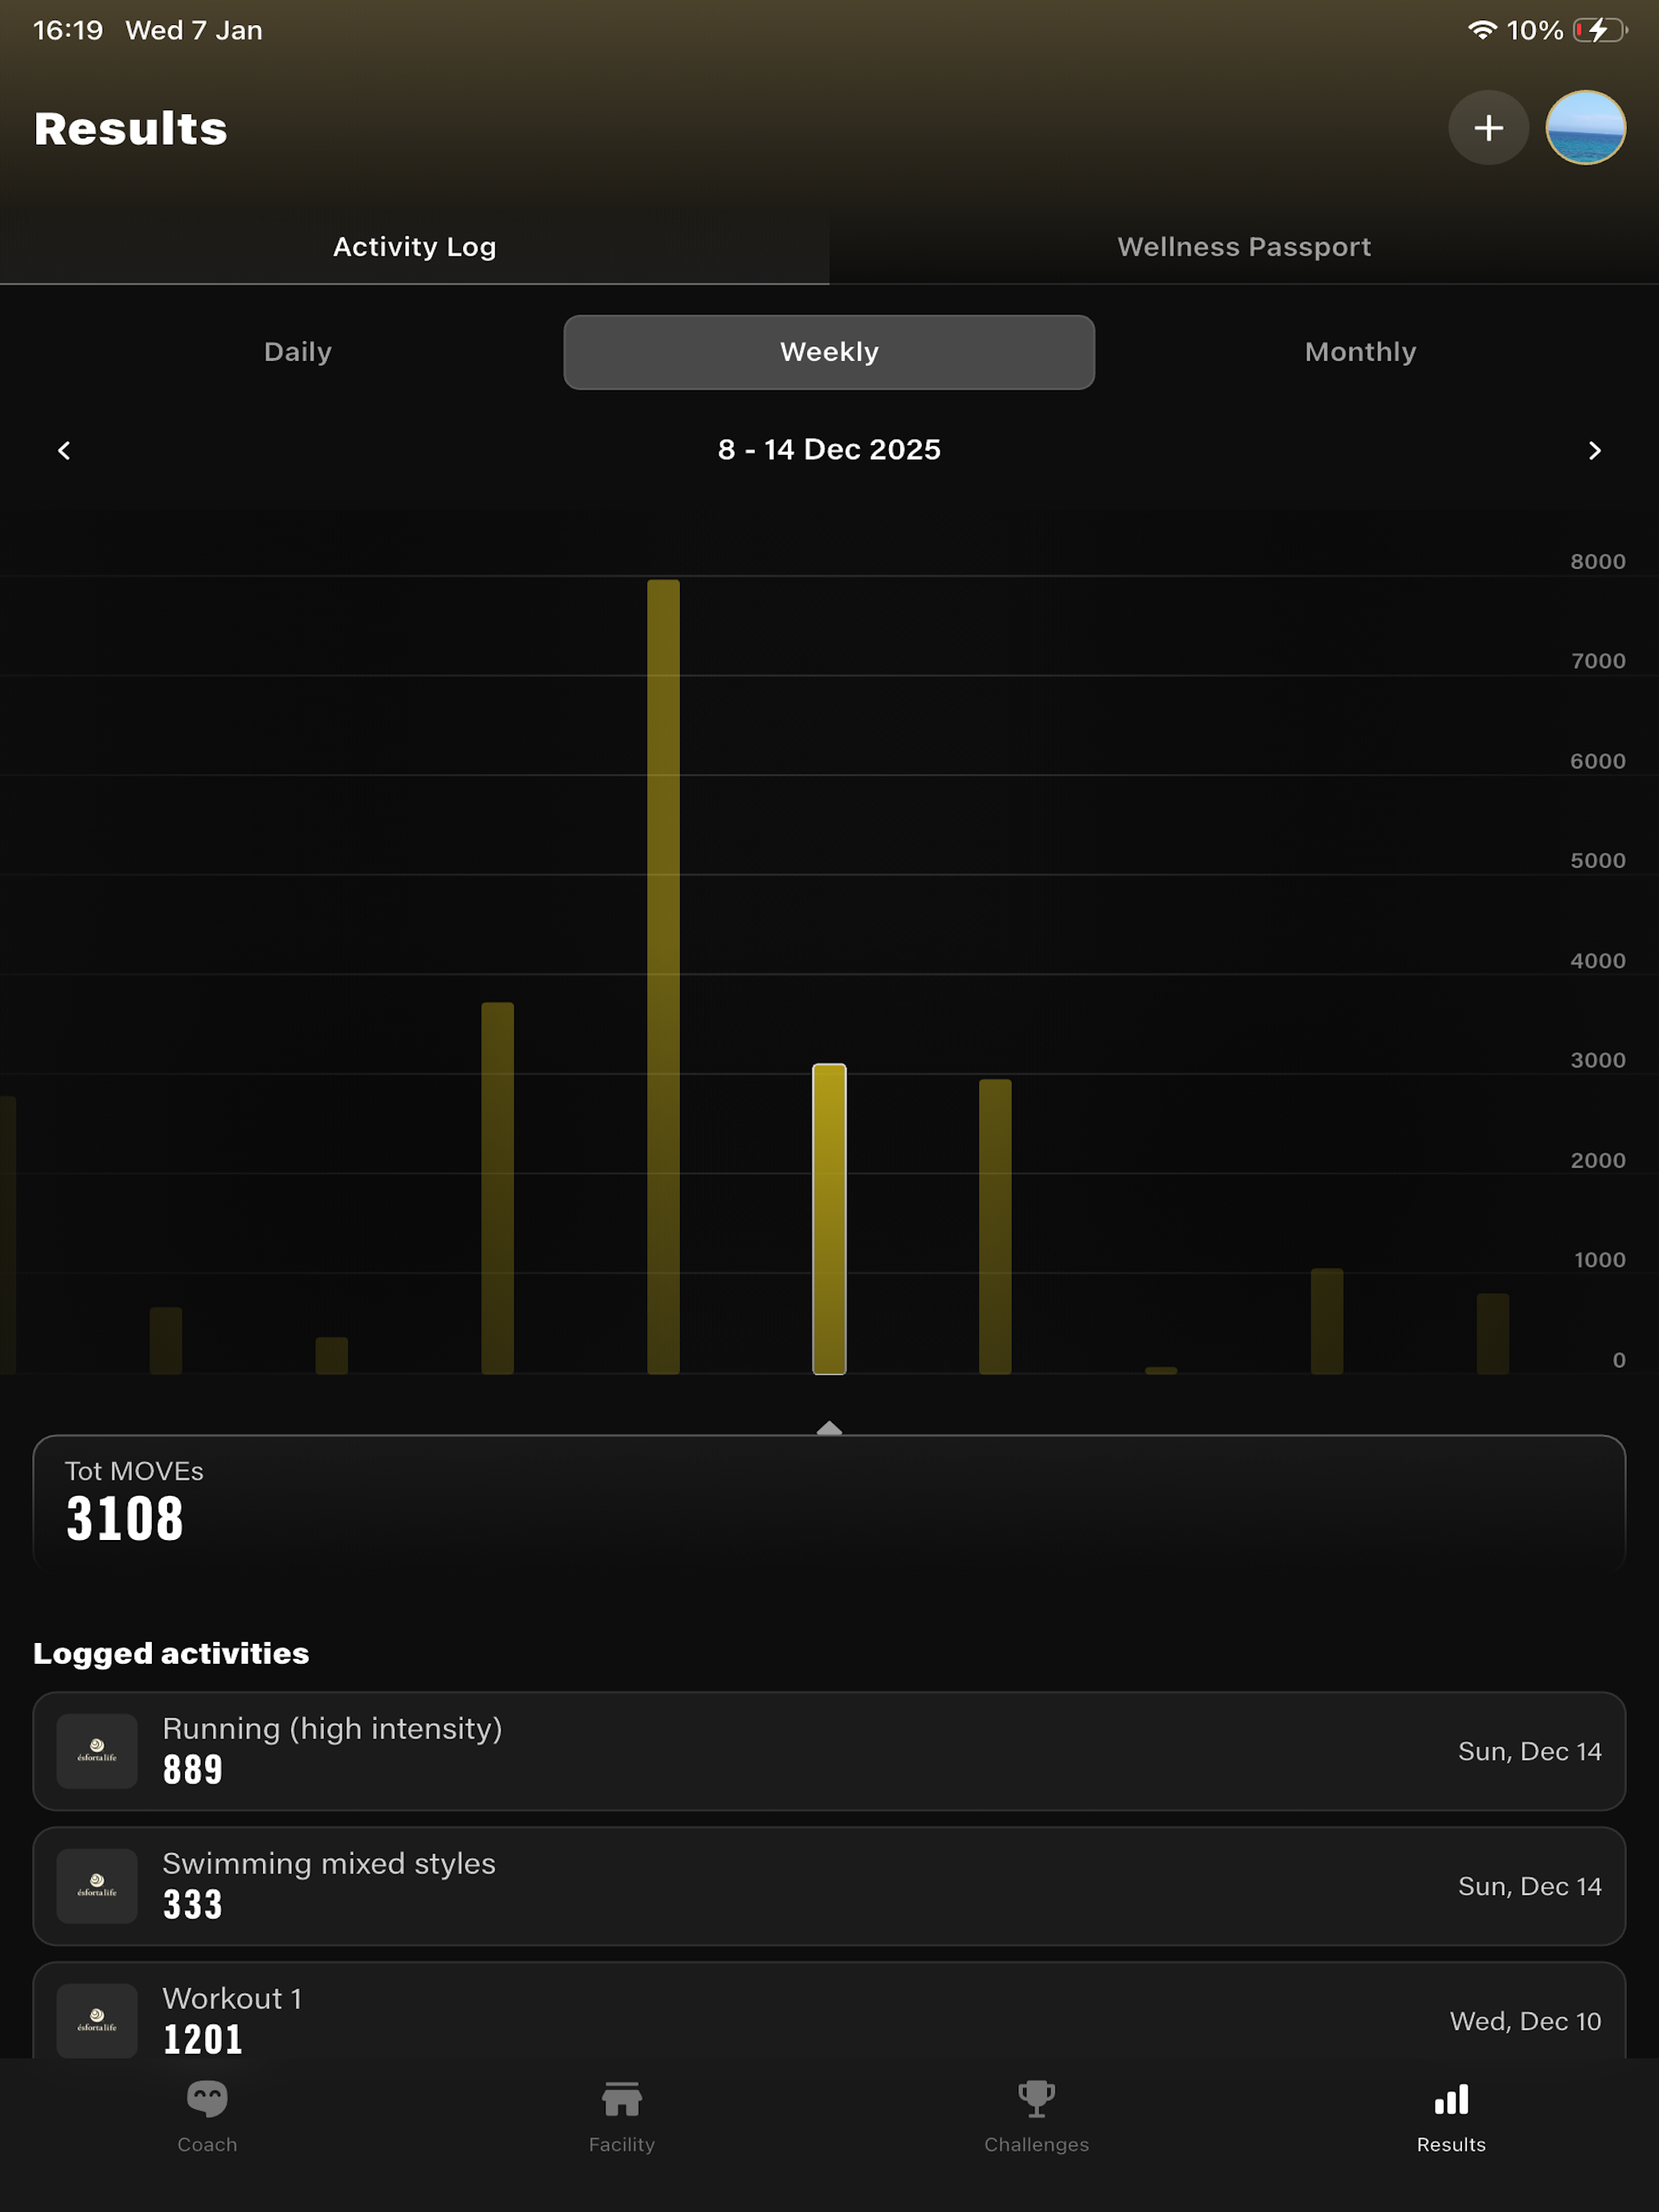Screen dimensions: 1659x2212
Task: Open Swimming mixed styles activity entry
Action: [x=829, y=1886]
